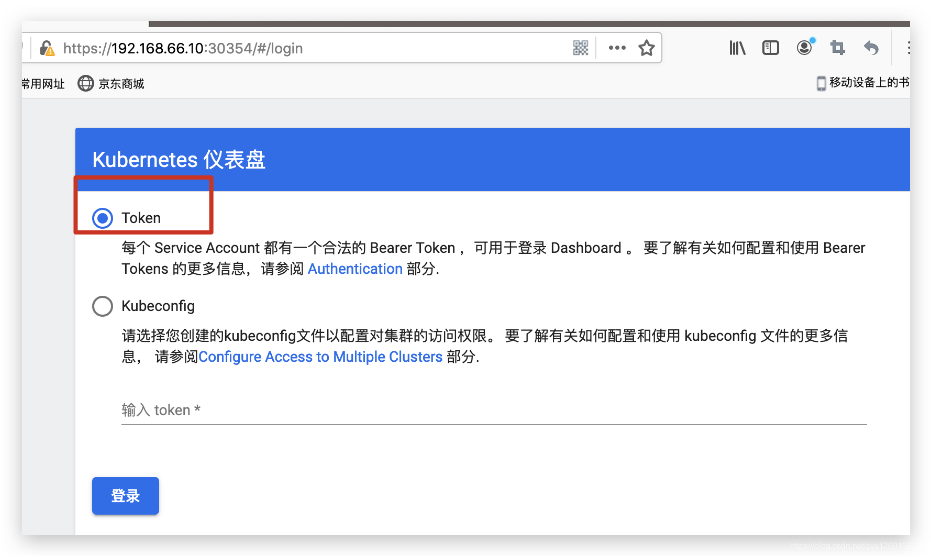Bookmark this page with the star icon
Screen dimensions: 931x557
point(647,48)
